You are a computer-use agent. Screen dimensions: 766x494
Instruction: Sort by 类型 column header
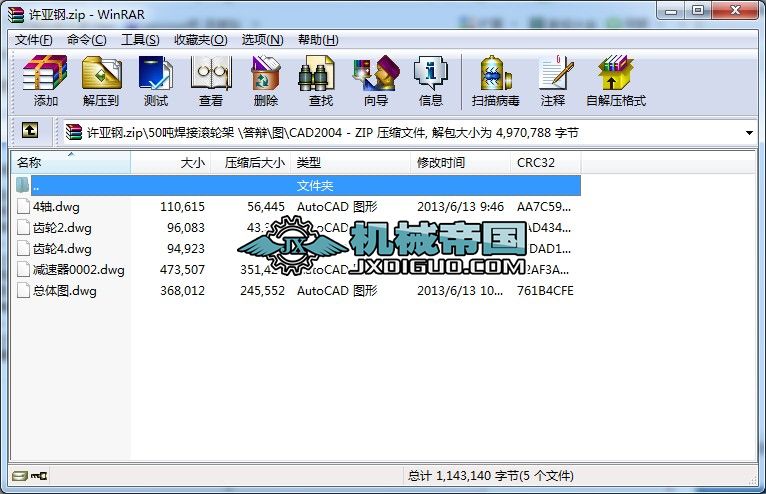point(350,163)
